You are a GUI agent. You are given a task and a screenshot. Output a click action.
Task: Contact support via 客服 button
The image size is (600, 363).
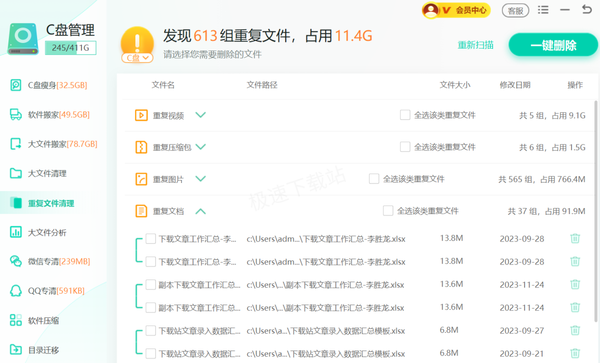[515, 11]
